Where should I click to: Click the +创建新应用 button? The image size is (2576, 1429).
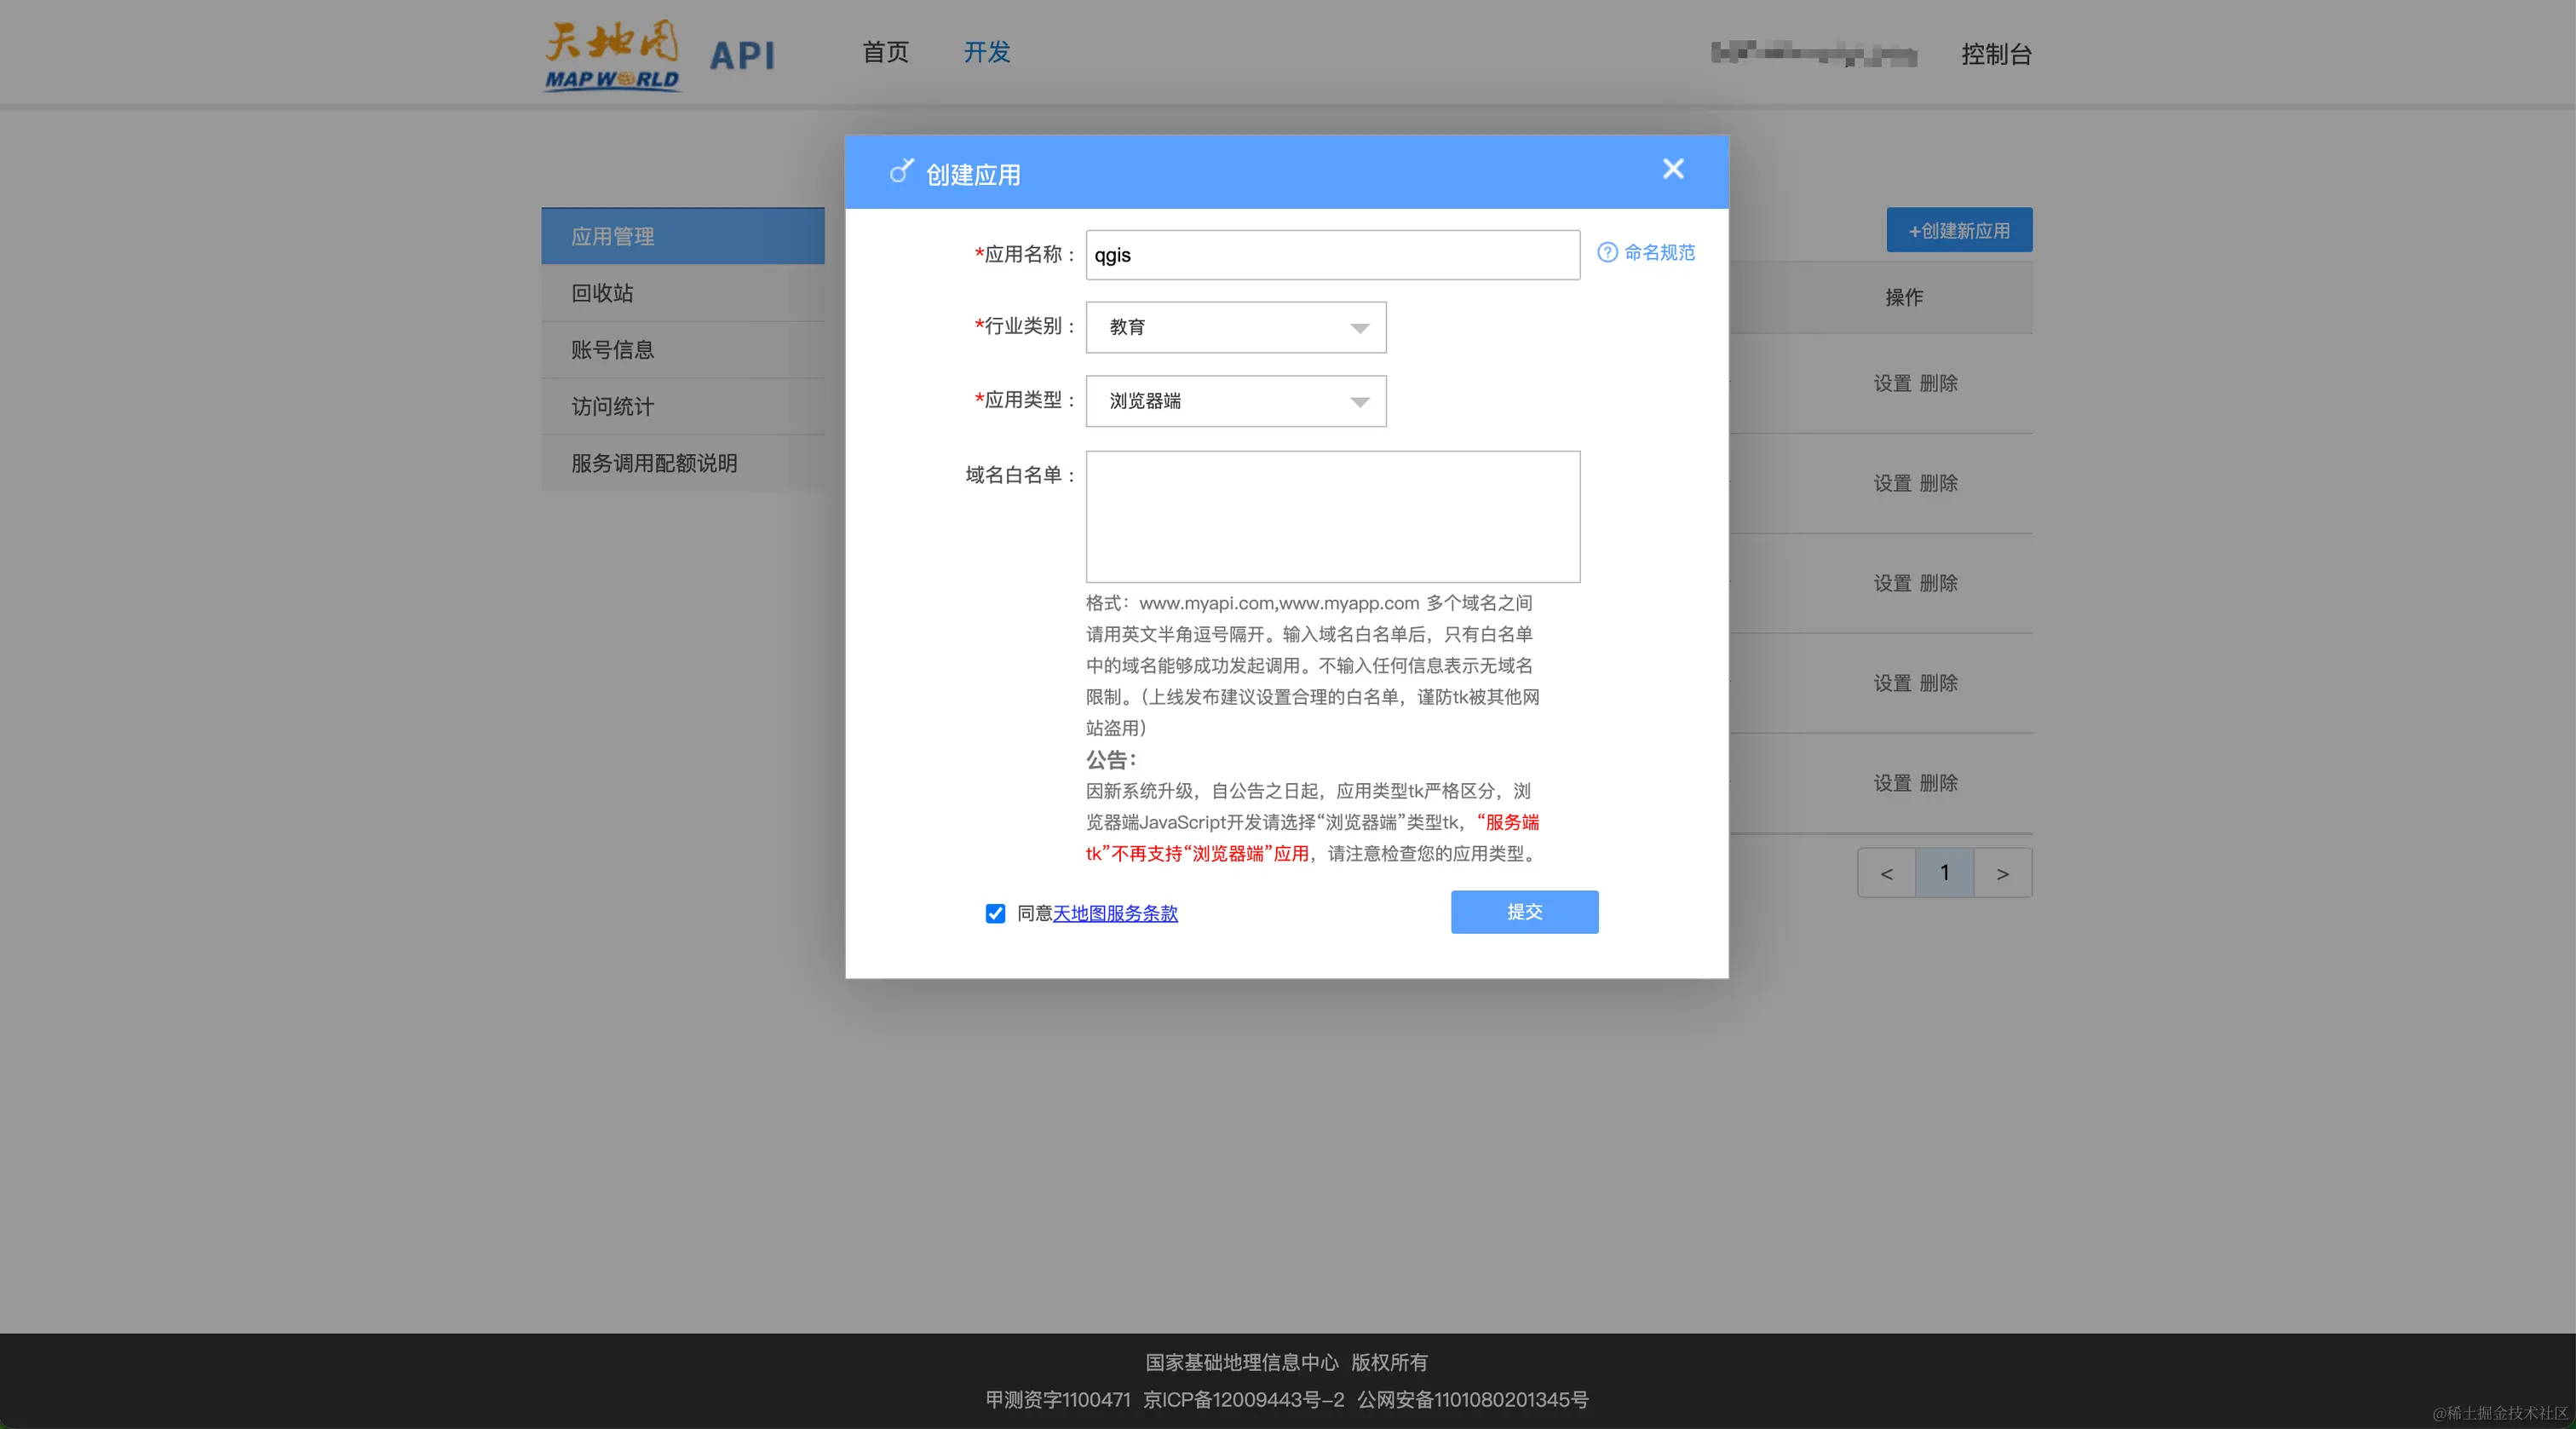pos(1958,230)
